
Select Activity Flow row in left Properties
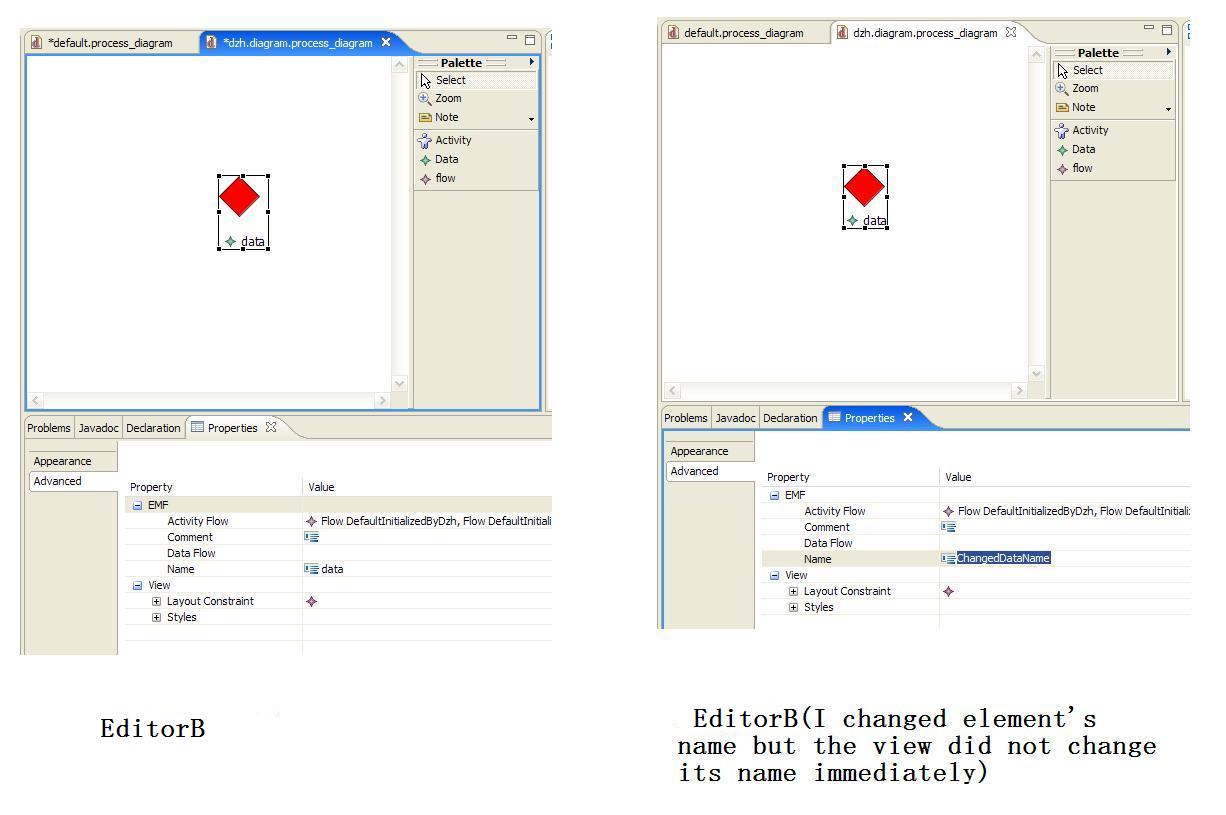pyautogui.click(x=338, y=521)
